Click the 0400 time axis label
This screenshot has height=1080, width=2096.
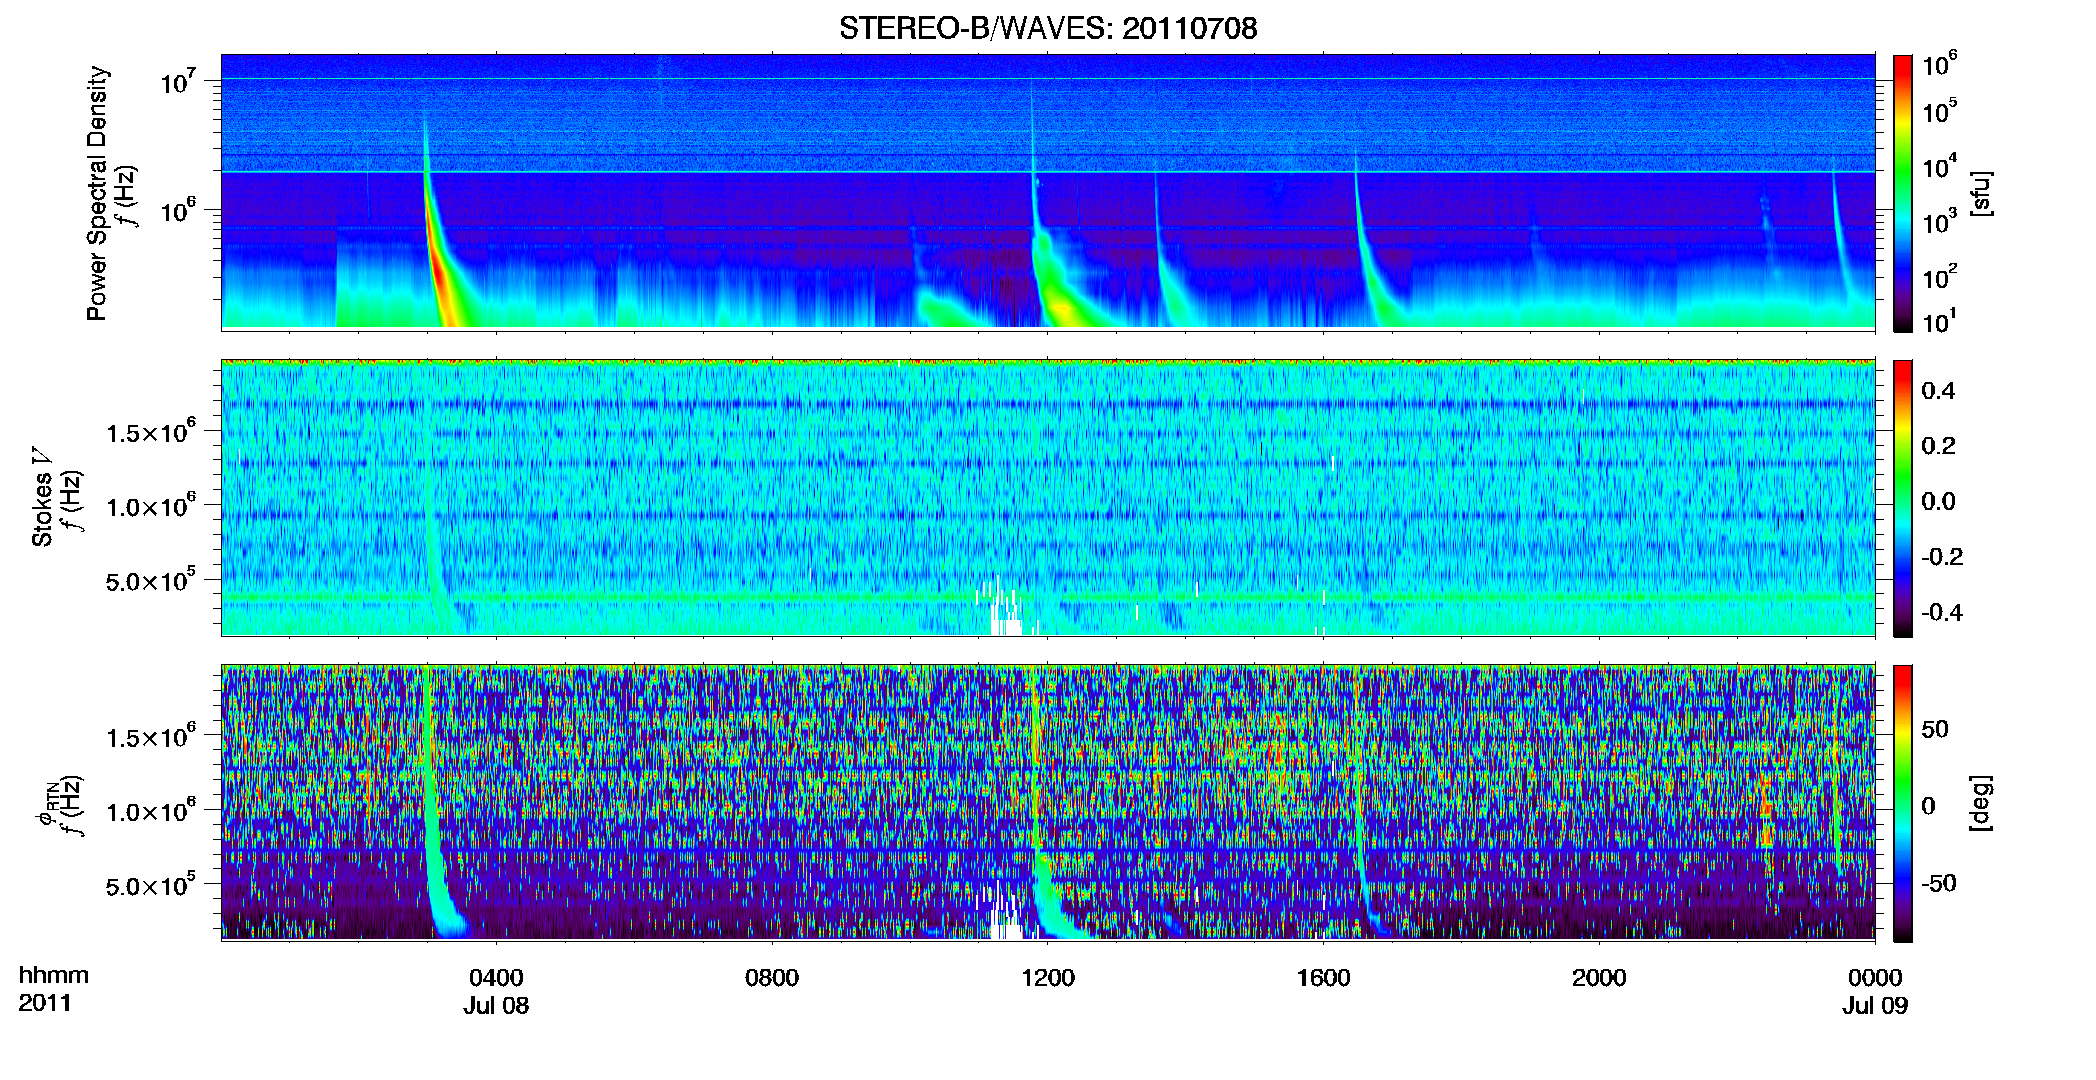496,978
